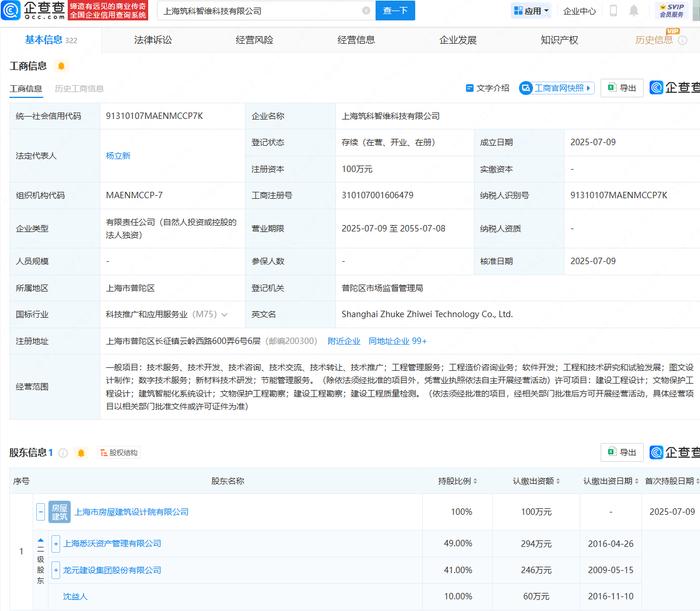Image resolution: width=700 pixels, height=611 pixels.
Task: Clear the search box text
Action: (366, 11)
